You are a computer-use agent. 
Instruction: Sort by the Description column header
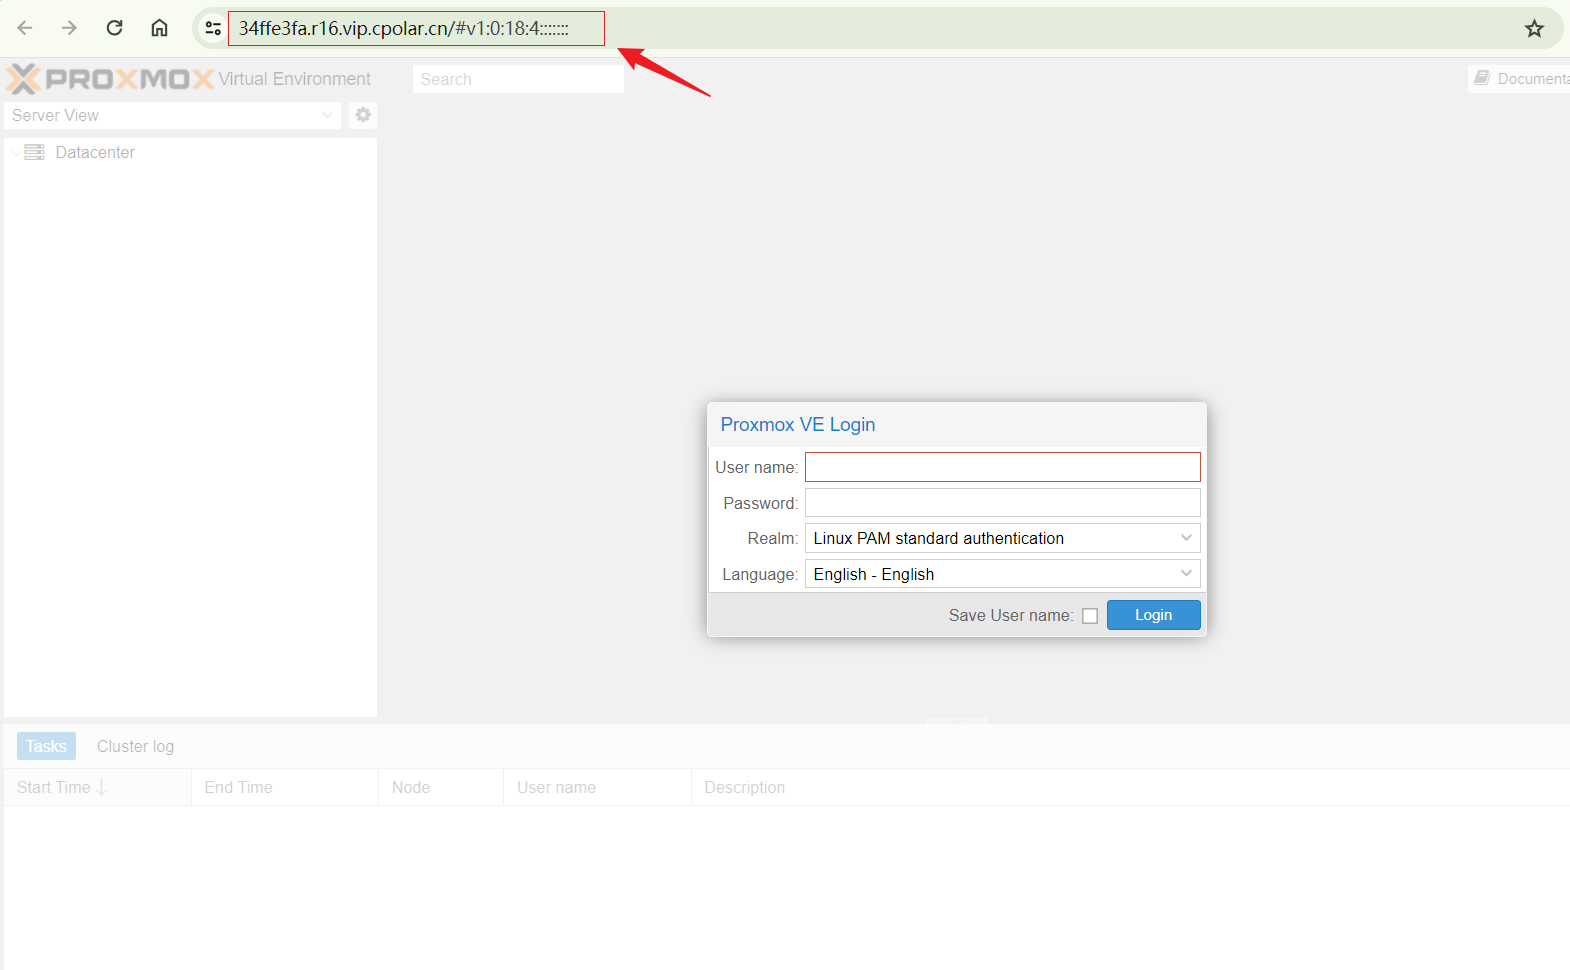1130,787
